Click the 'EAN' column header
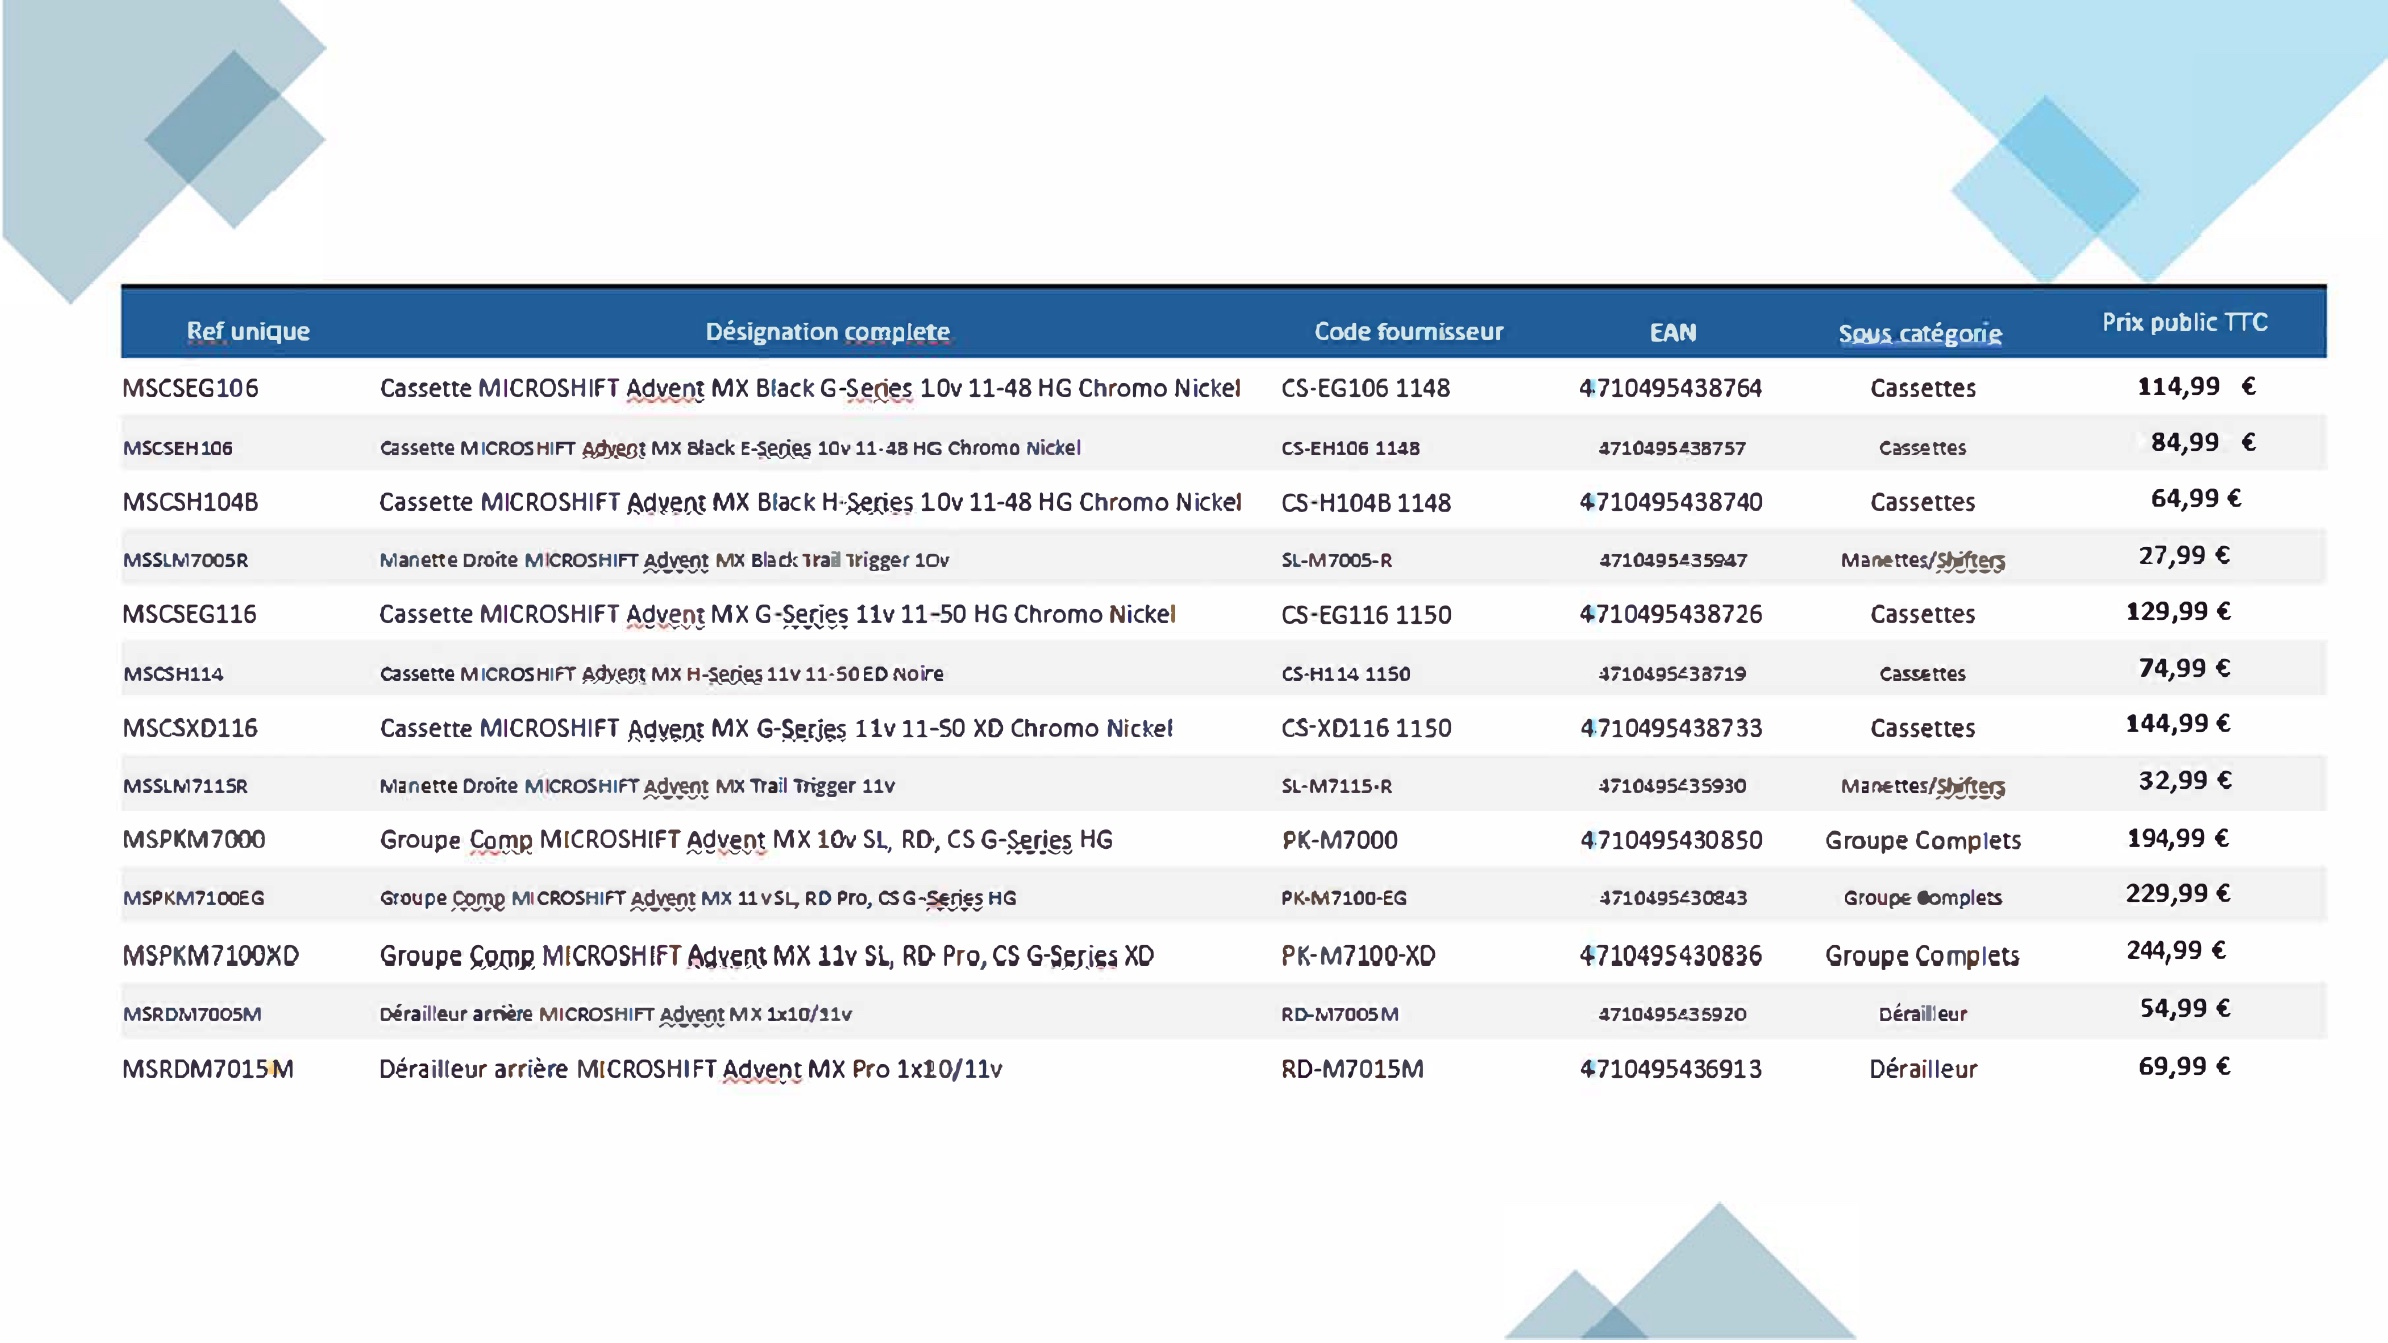This screenshot has width=2388, height=1343. pos(1672,332)
